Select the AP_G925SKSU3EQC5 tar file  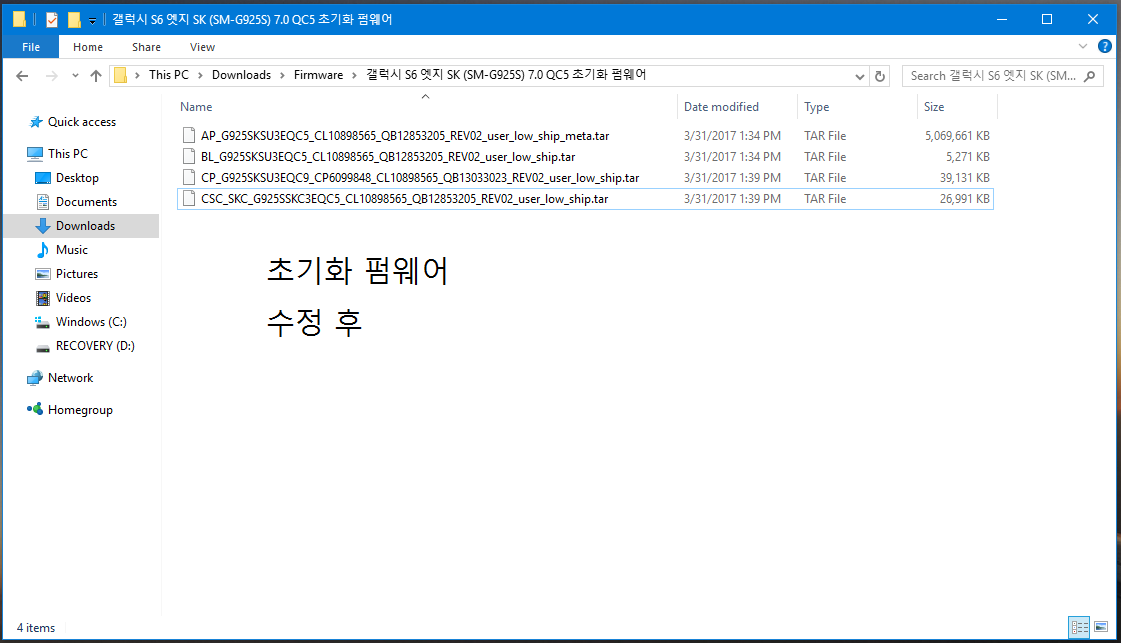point(405,136)
